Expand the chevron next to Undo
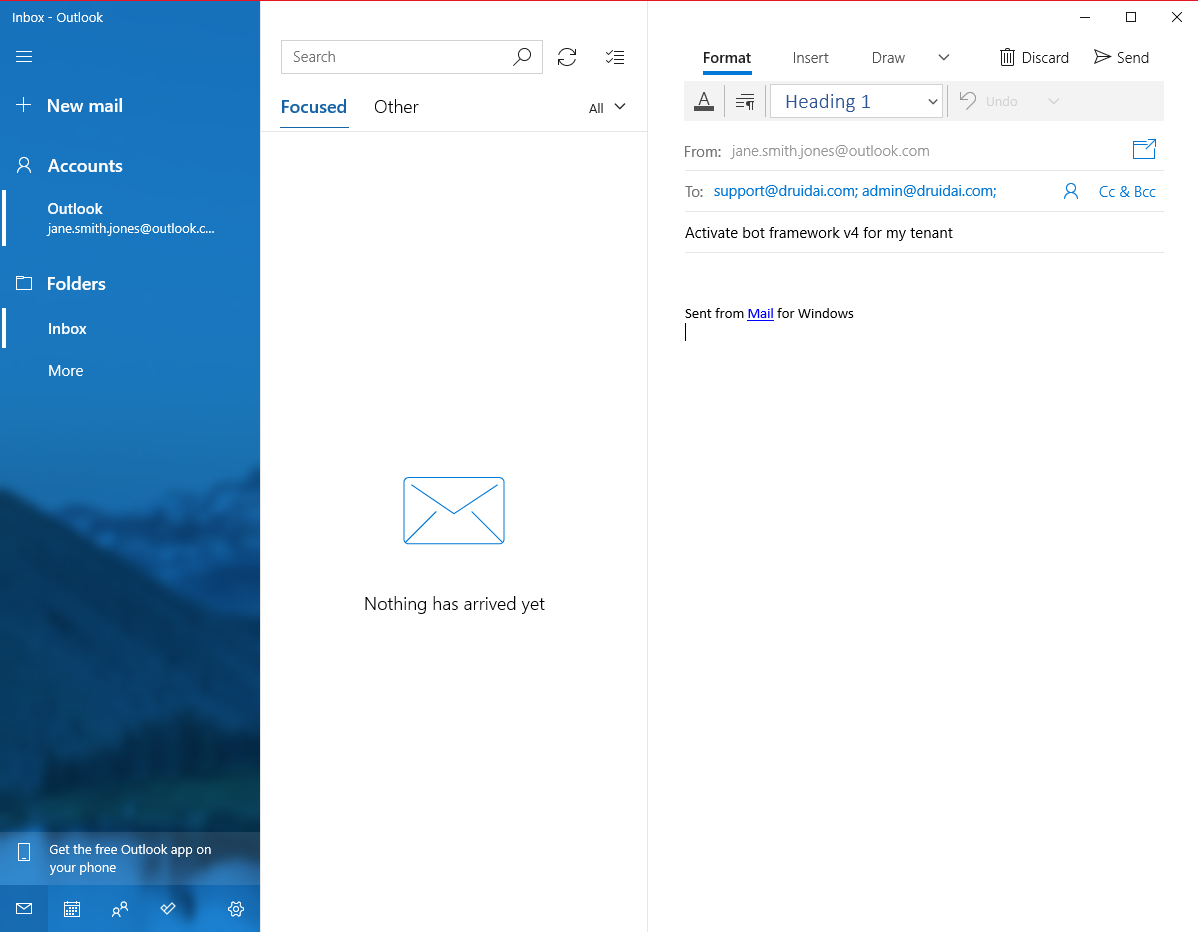The image size is (1198, 932). coord(1054,101)
